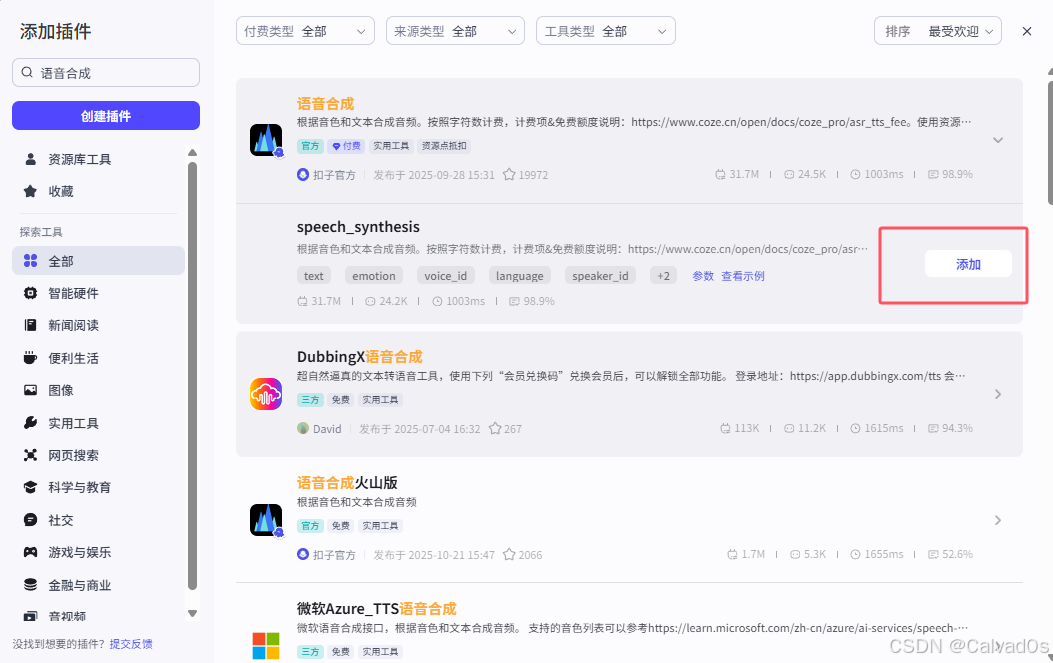This screenshot has width=1053, height=663.
Task: Click the voice_id parameter tag
Action: coord(445,275)
